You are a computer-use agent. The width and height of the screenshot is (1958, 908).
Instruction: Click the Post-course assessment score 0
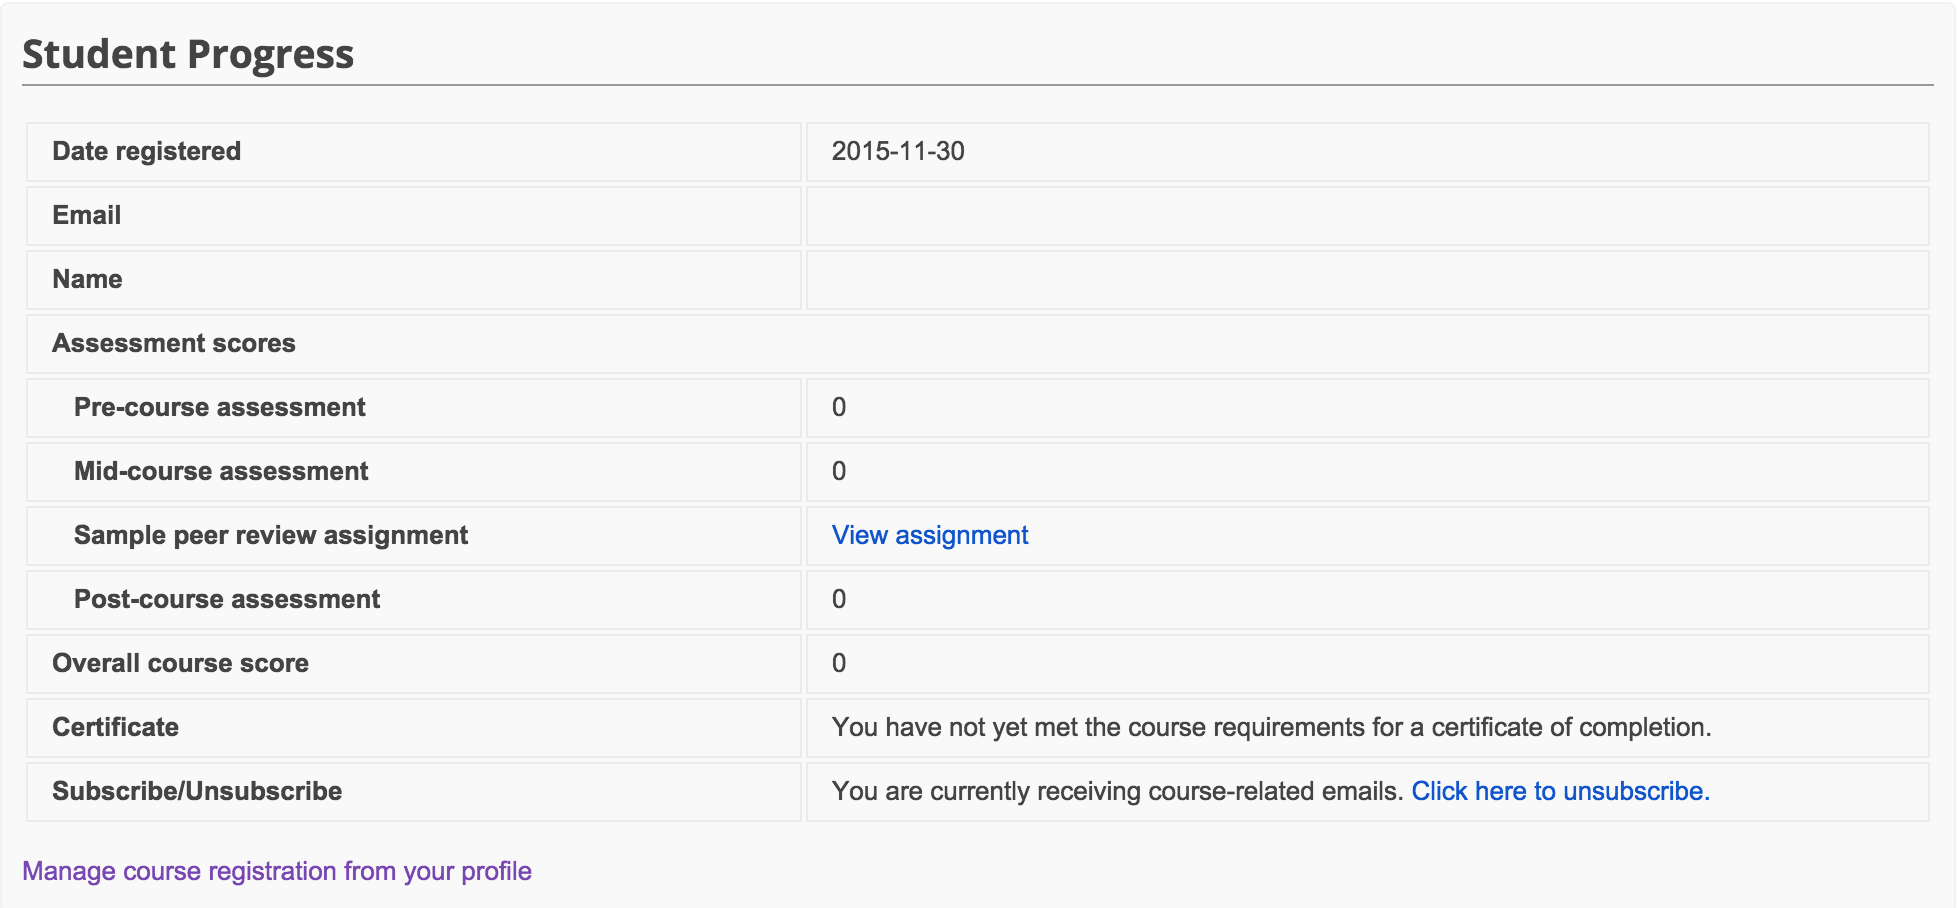click(x=839, y=600)
